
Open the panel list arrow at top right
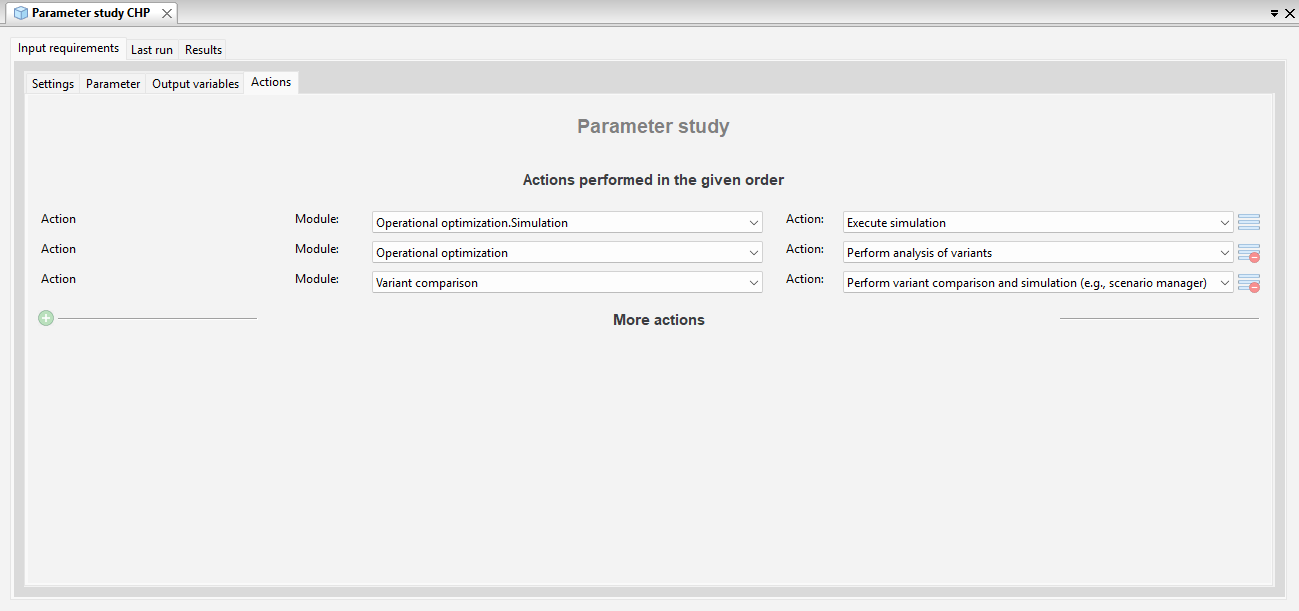1274,14
